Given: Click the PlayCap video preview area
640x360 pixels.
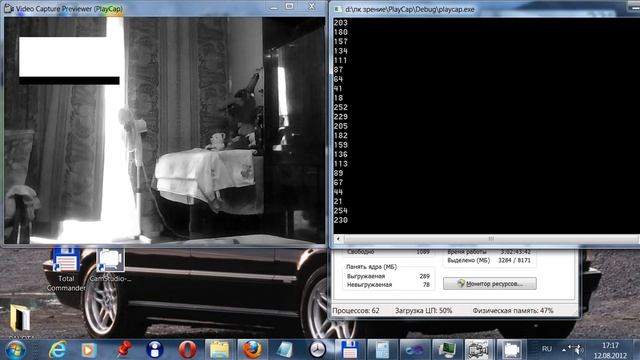Looking at the screenshot, I should 164,130.
